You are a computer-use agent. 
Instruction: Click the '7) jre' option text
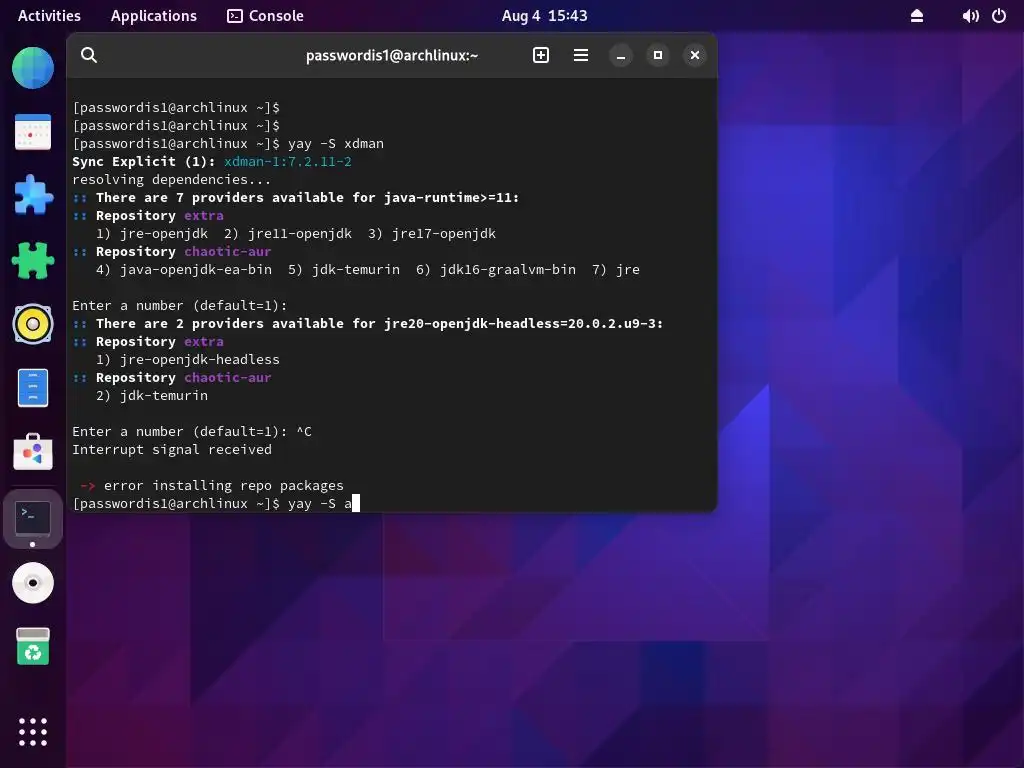(616, 269)
